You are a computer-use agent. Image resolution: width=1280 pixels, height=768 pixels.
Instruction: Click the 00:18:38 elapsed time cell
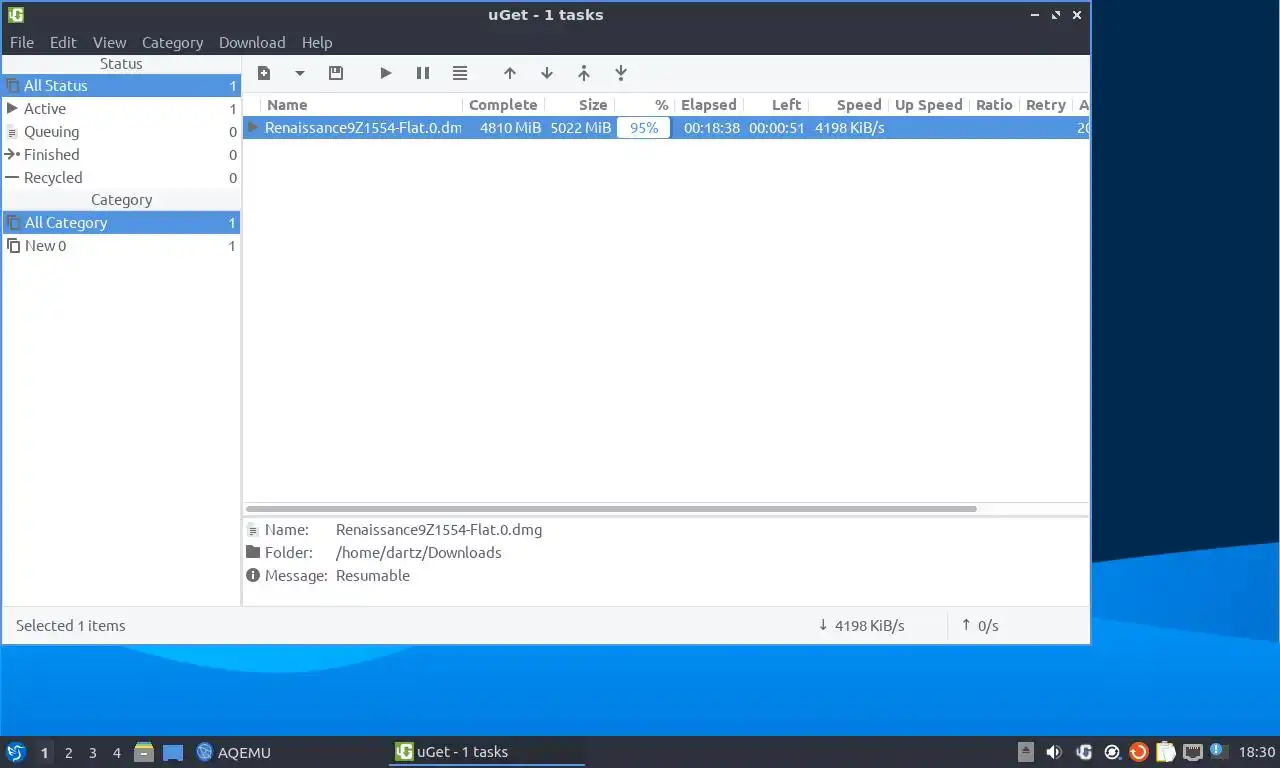[x=712, y=128]
